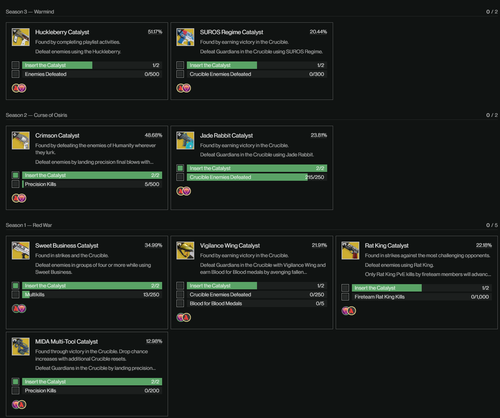Click the Huckleberry Catalyst title
Viewport: 500px width, 418px height.
62,32
